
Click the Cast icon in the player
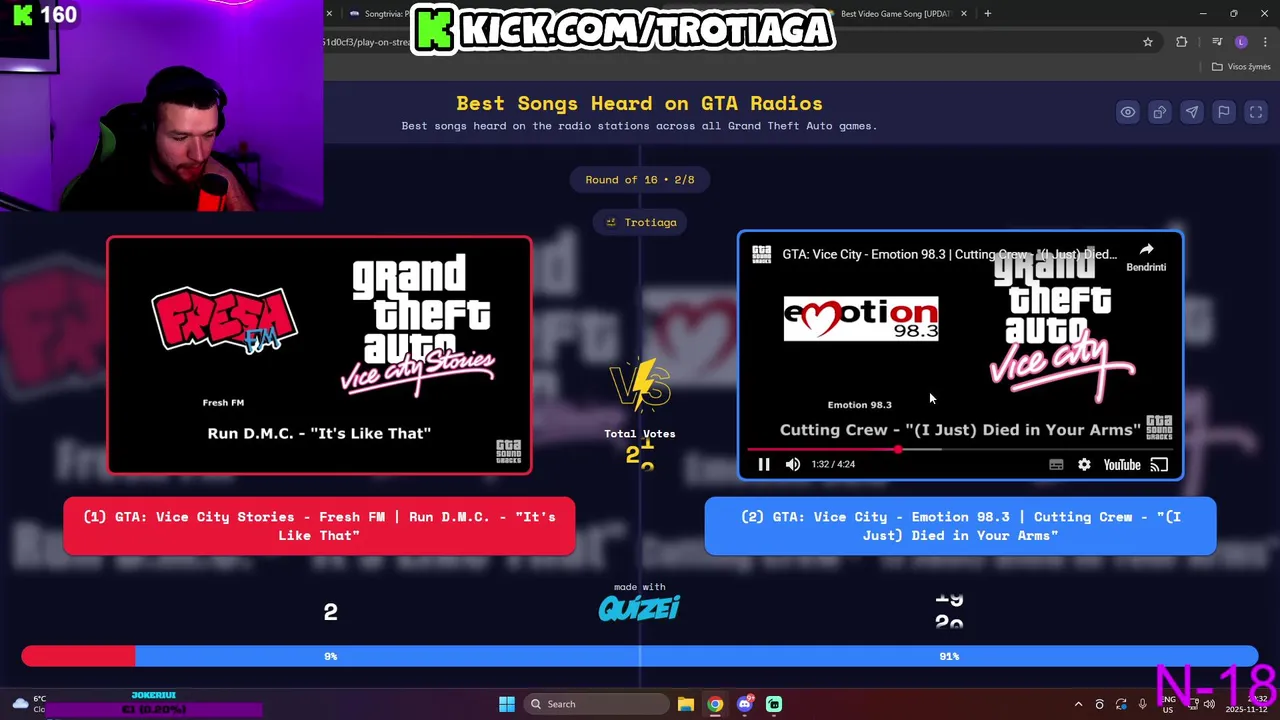coord(1159,464)
